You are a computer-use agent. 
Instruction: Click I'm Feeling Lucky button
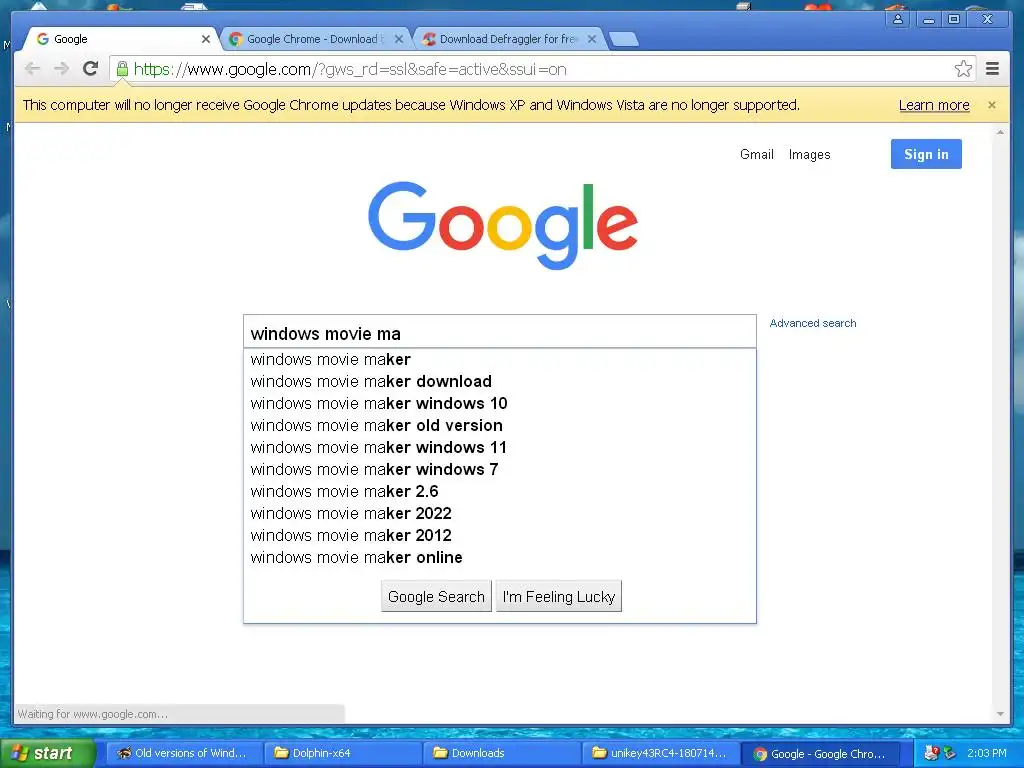[x=559, y=596]
